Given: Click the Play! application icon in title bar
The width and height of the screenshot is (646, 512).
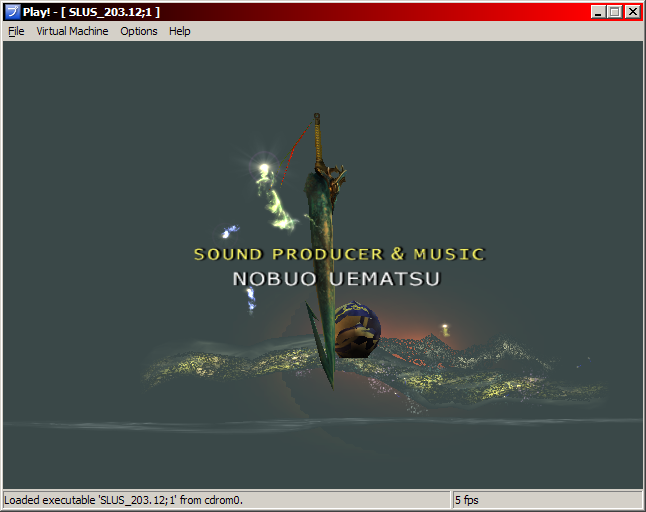Looking at the screenshot, I should pyautogui.click(x=12, y=12).
